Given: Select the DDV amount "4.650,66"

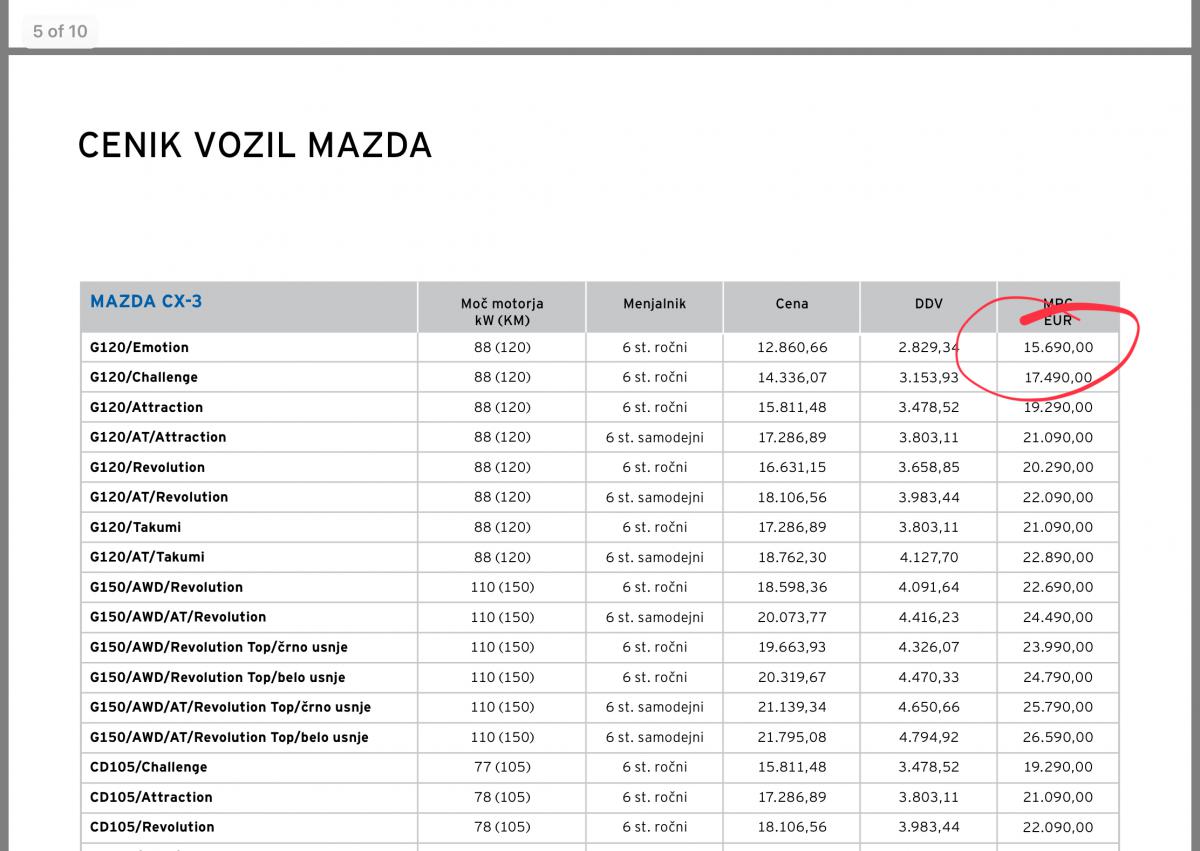Looking at the screenshot, I should (x=929, y=707).
